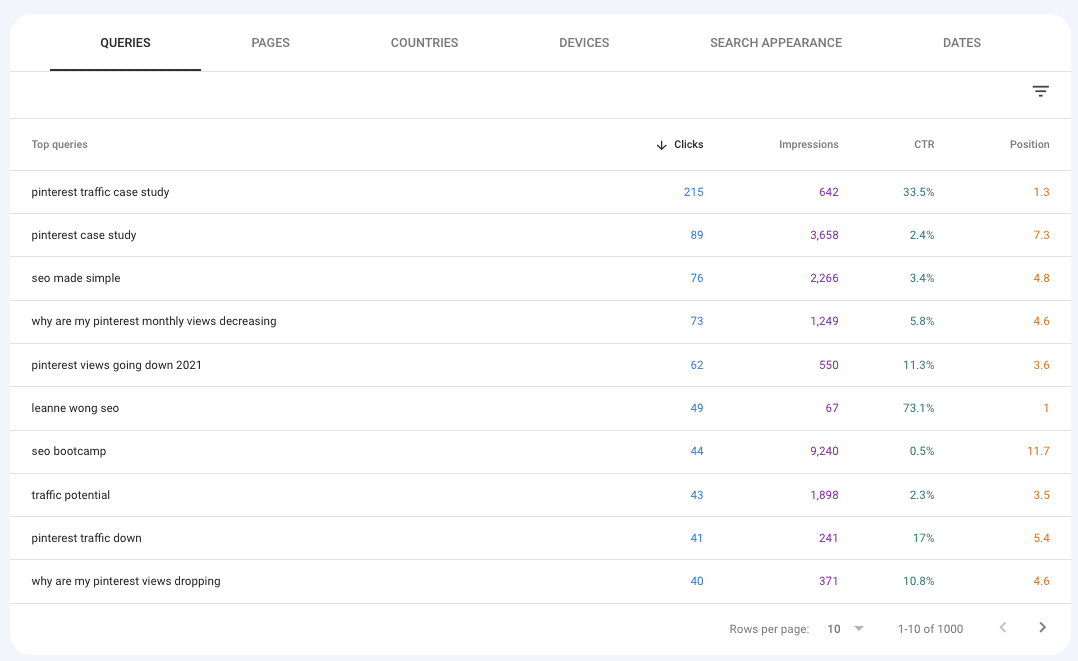Select the 'traffic potential' query
The height and width of the screenshot is (661, 1078).
click(71, 494)
